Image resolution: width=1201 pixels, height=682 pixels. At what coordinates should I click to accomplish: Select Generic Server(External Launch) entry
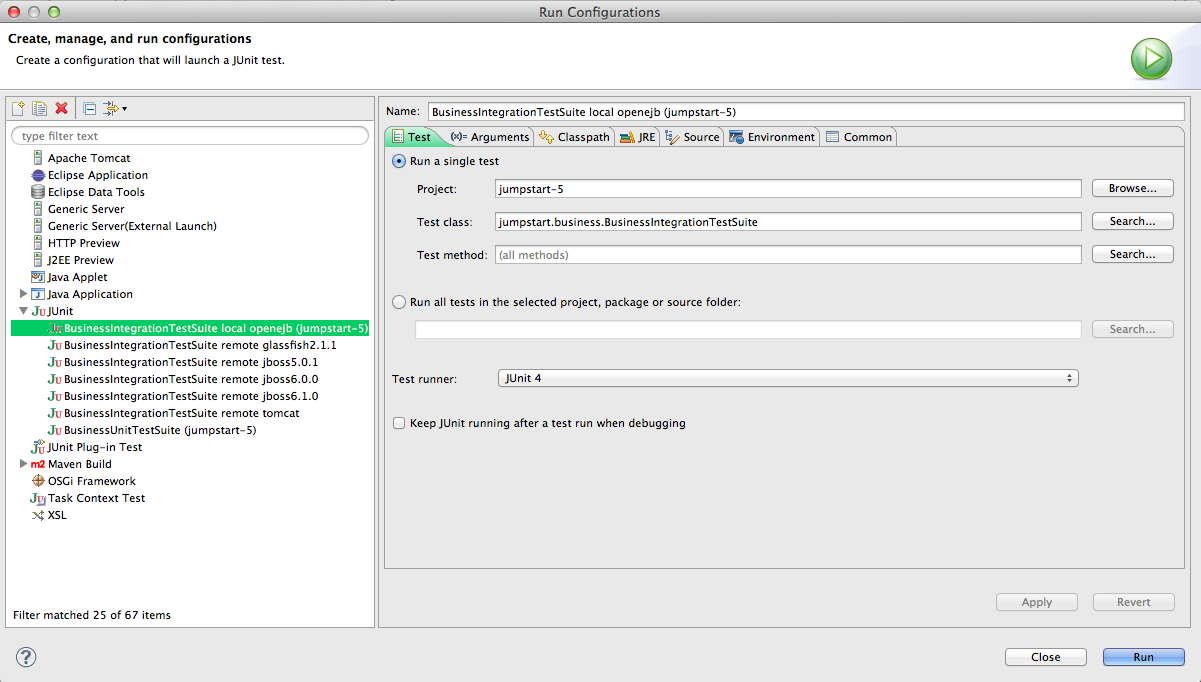point(132,226)
